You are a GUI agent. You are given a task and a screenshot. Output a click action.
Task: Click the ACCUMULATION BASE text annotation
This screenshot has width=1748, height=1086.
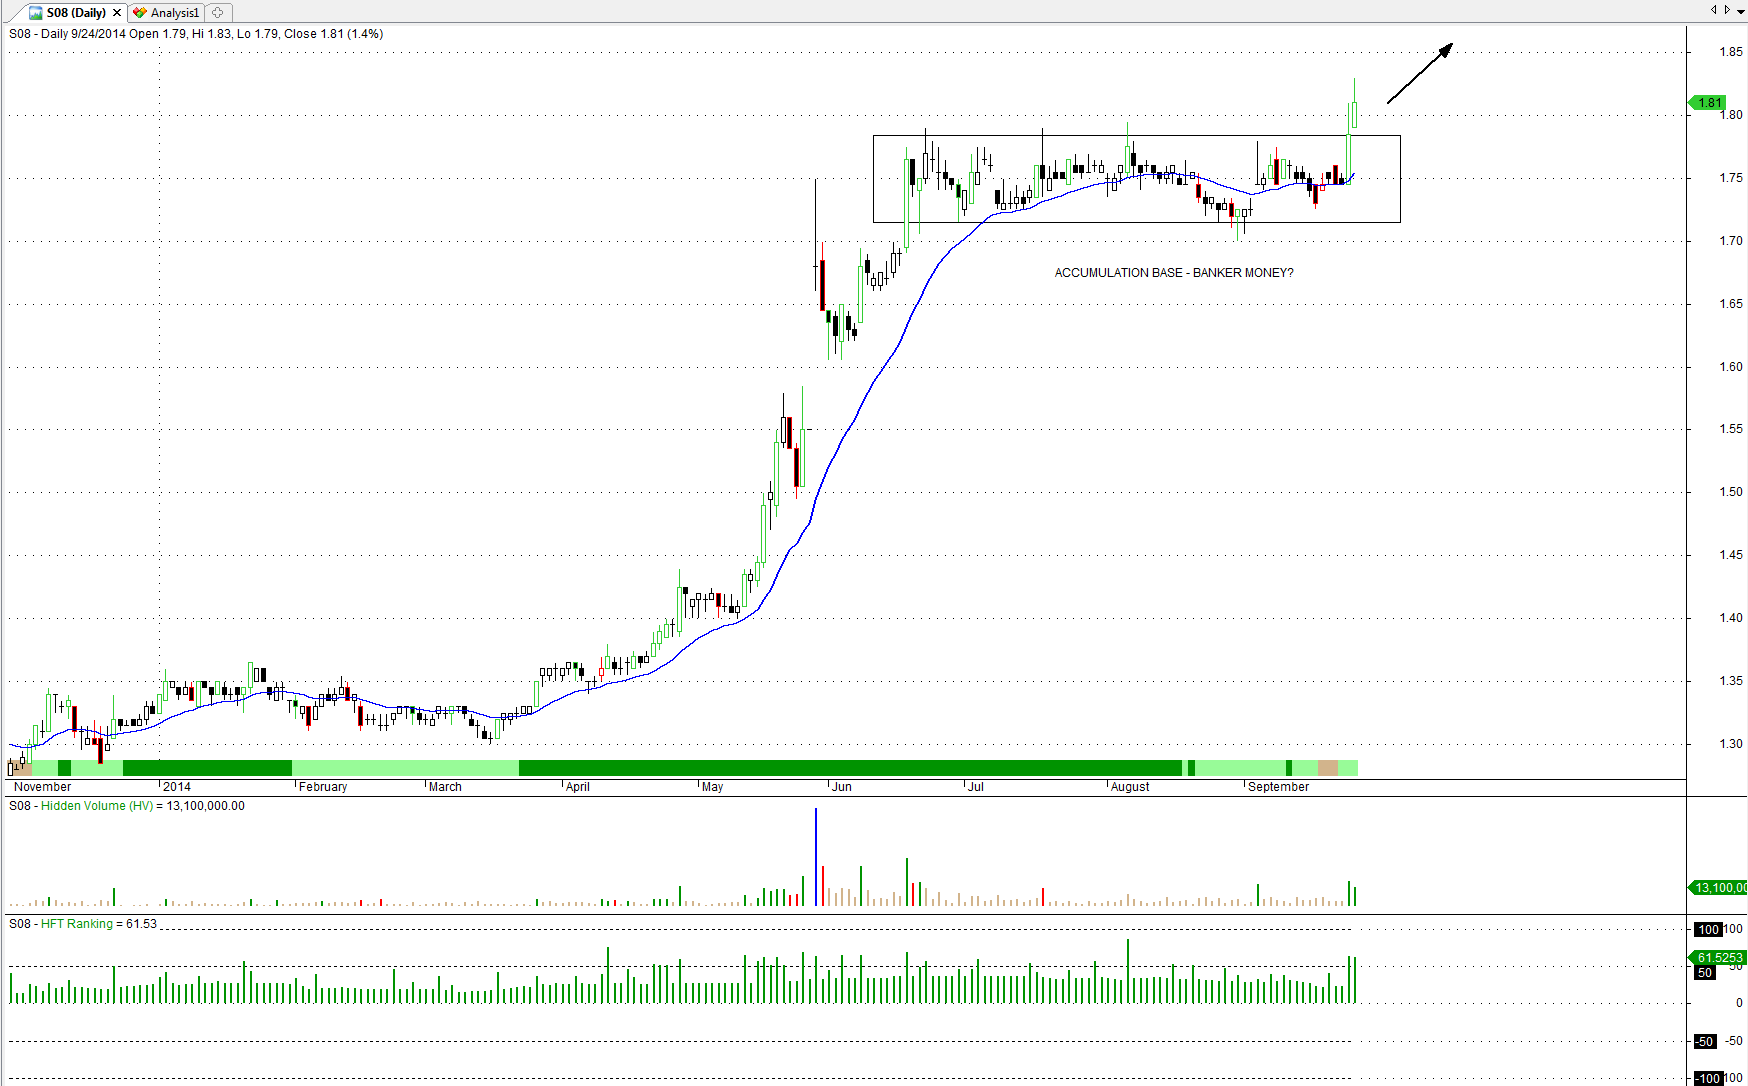point(1173,273)
